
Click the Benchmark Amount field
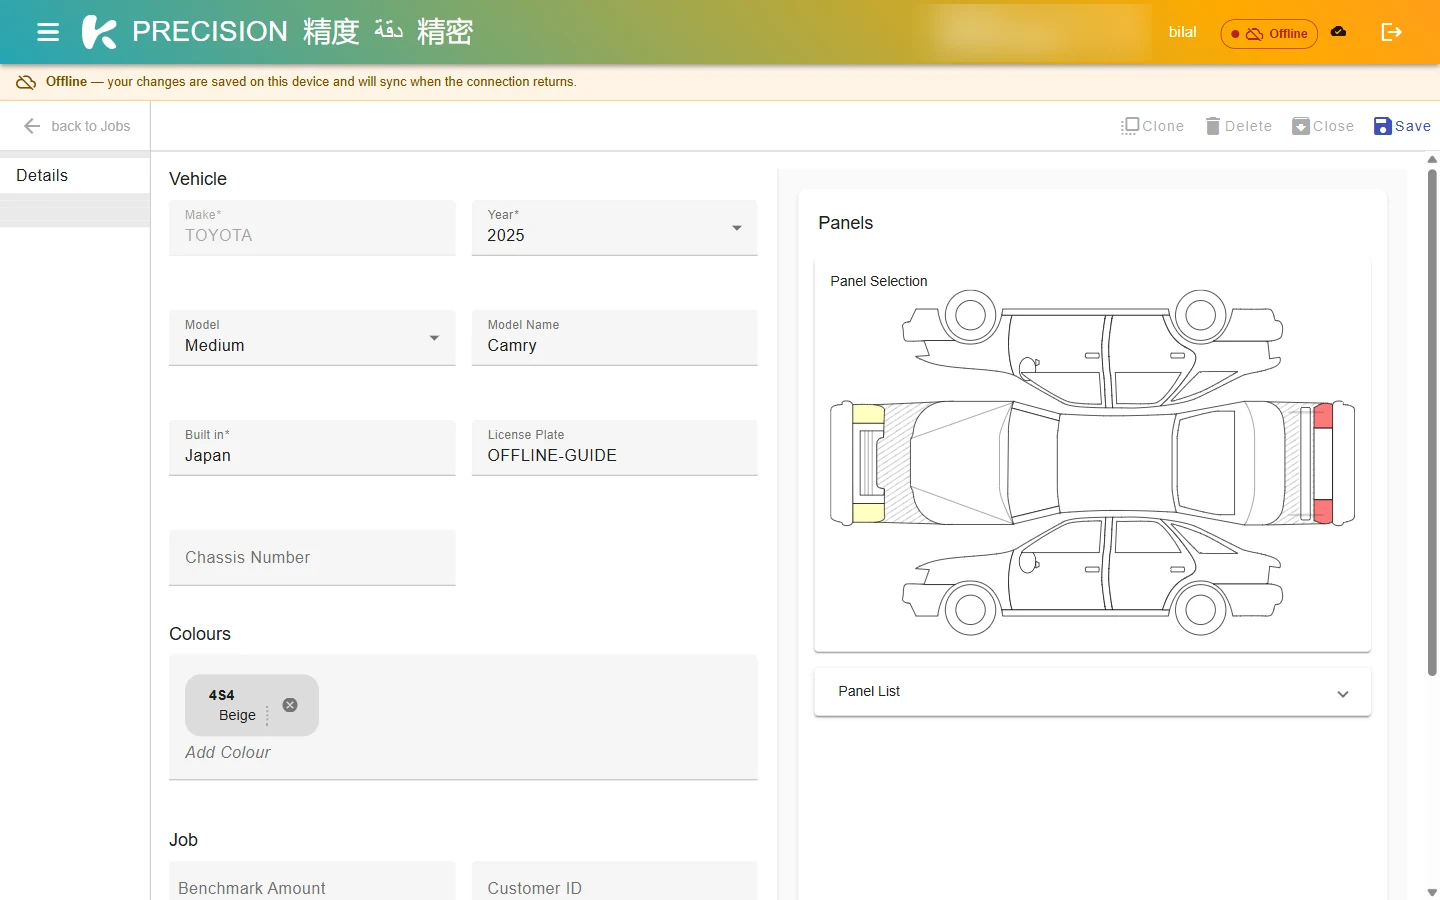coord(312,882)
